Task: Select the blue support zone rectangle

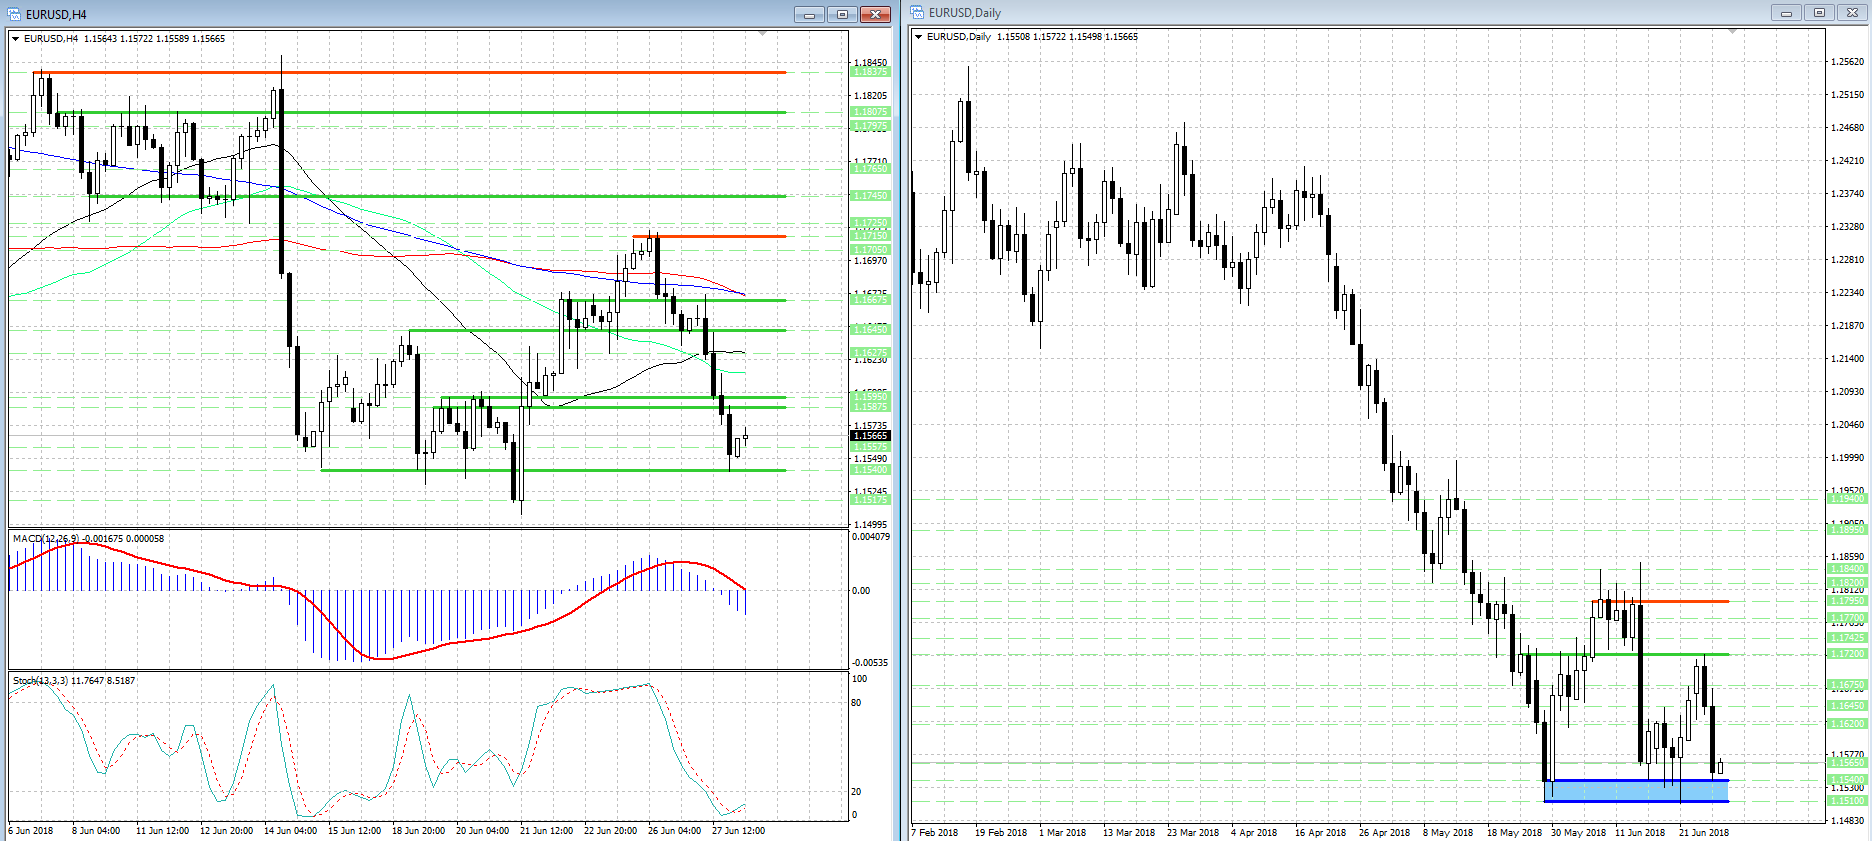Action: (1636, 791)
